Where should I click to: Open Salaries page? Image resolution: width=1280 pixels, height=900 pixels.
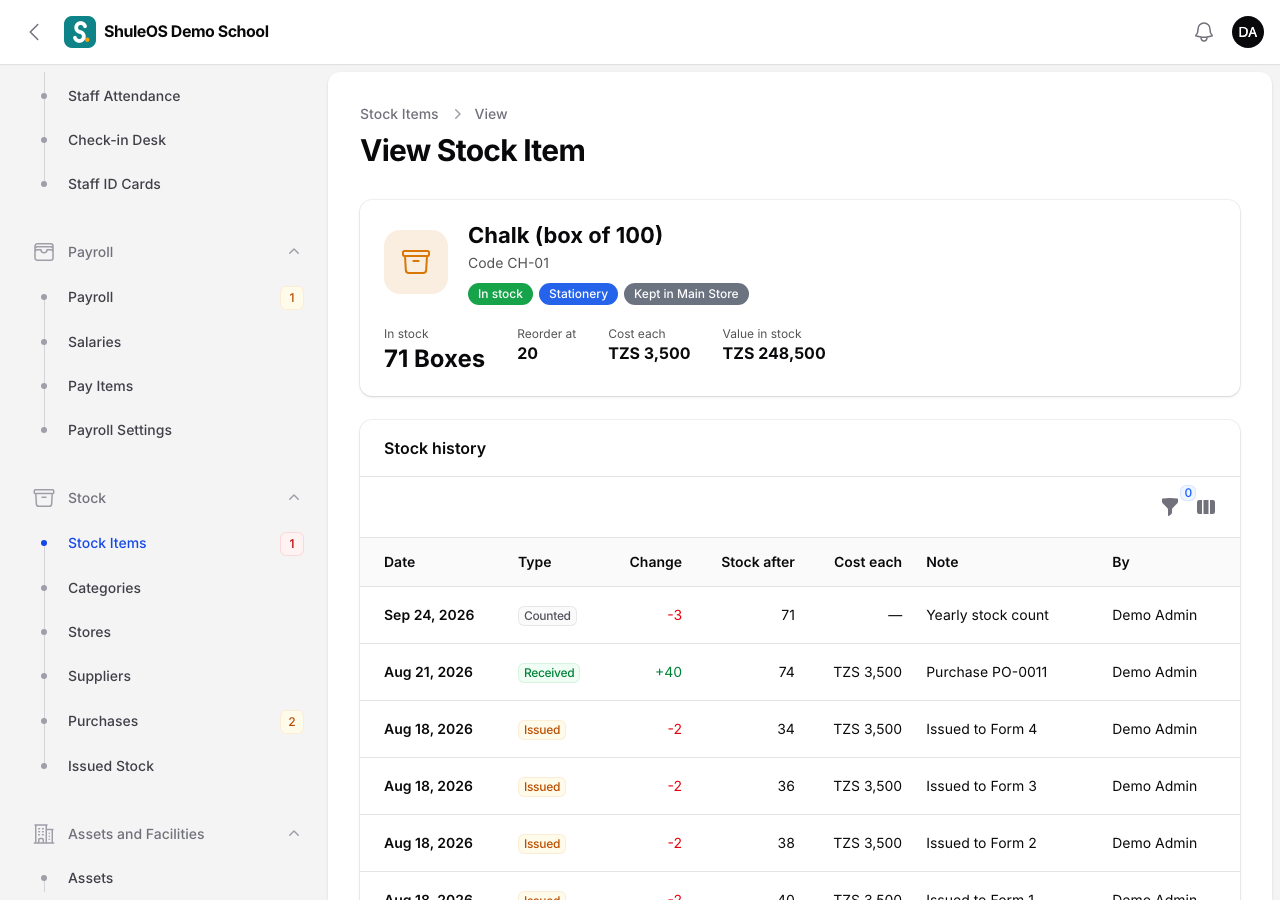[94, 342]
